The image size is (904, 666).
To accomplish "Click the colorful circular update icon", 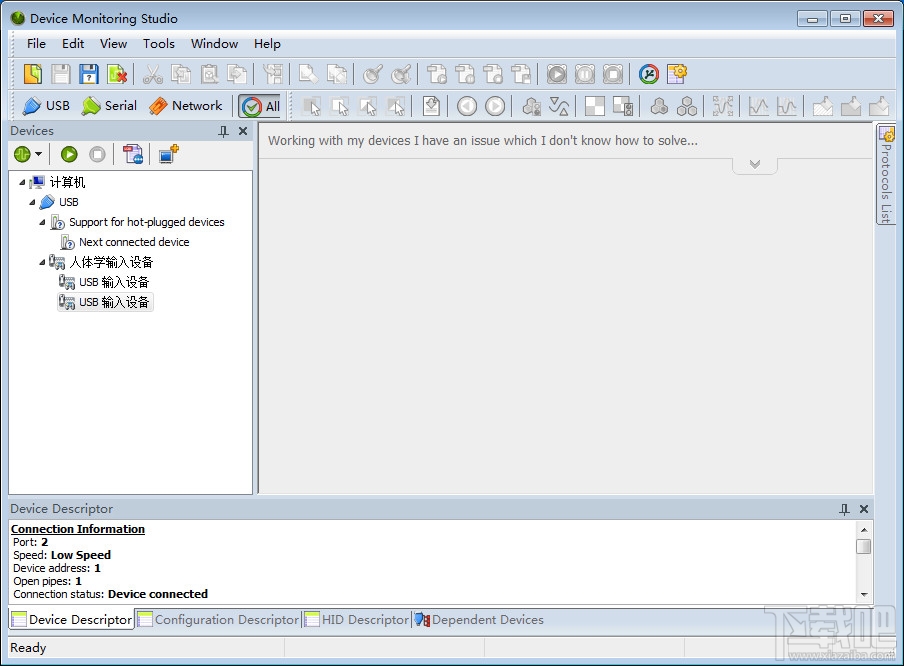I will point(649,74).
